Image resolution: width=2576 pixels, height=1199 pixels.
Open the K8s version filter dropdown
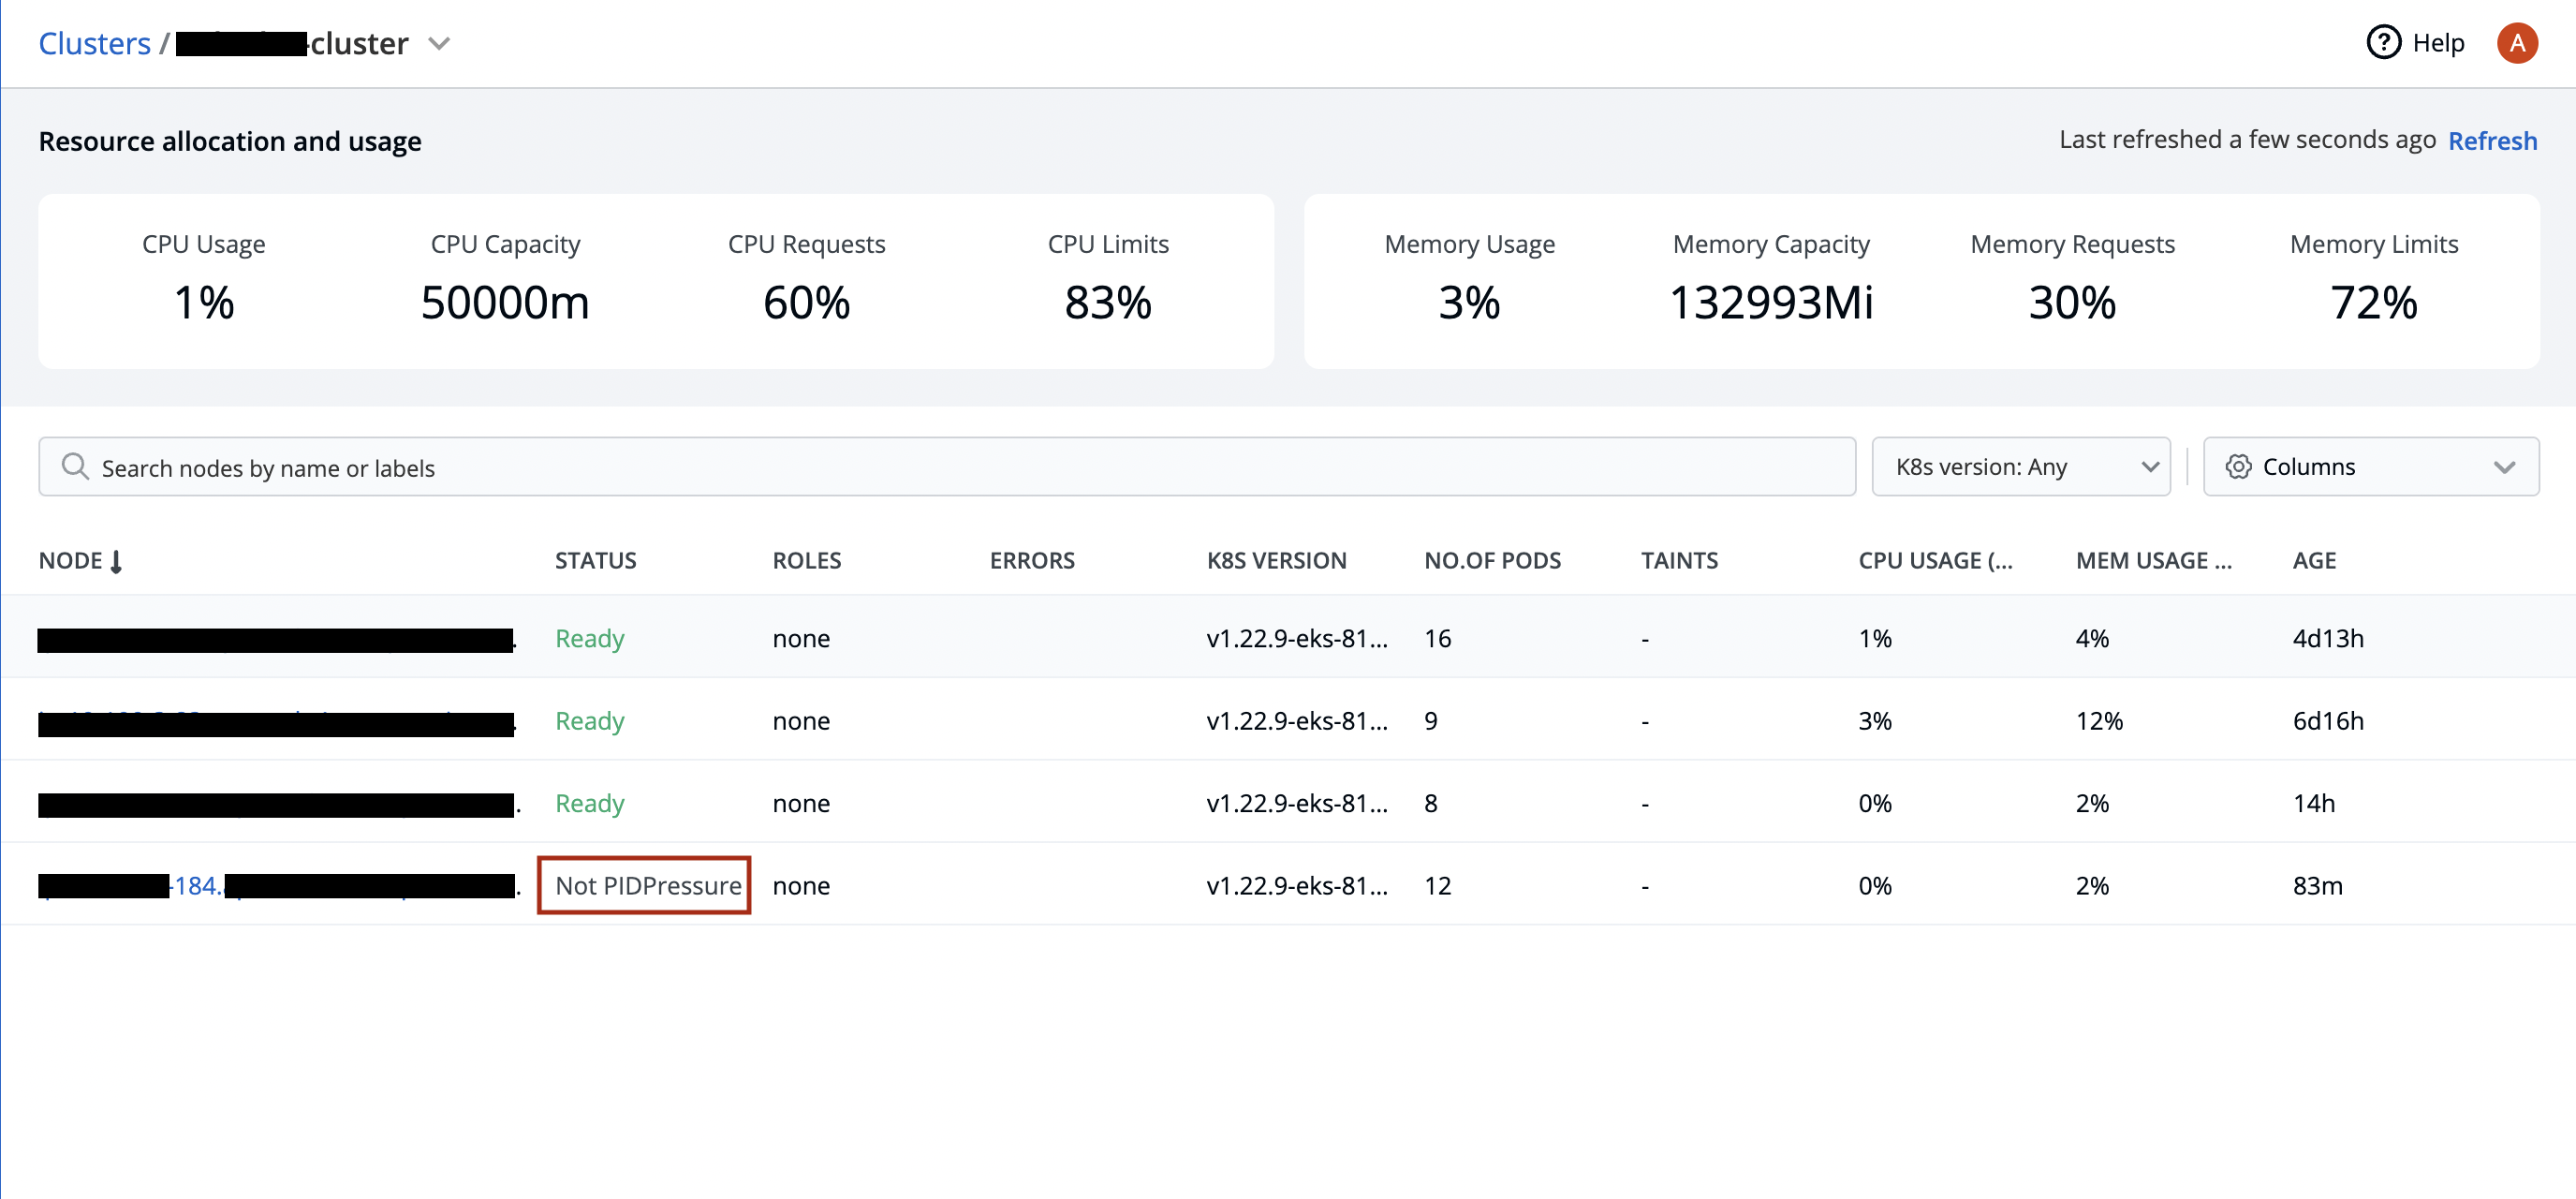click(2020, 467)
